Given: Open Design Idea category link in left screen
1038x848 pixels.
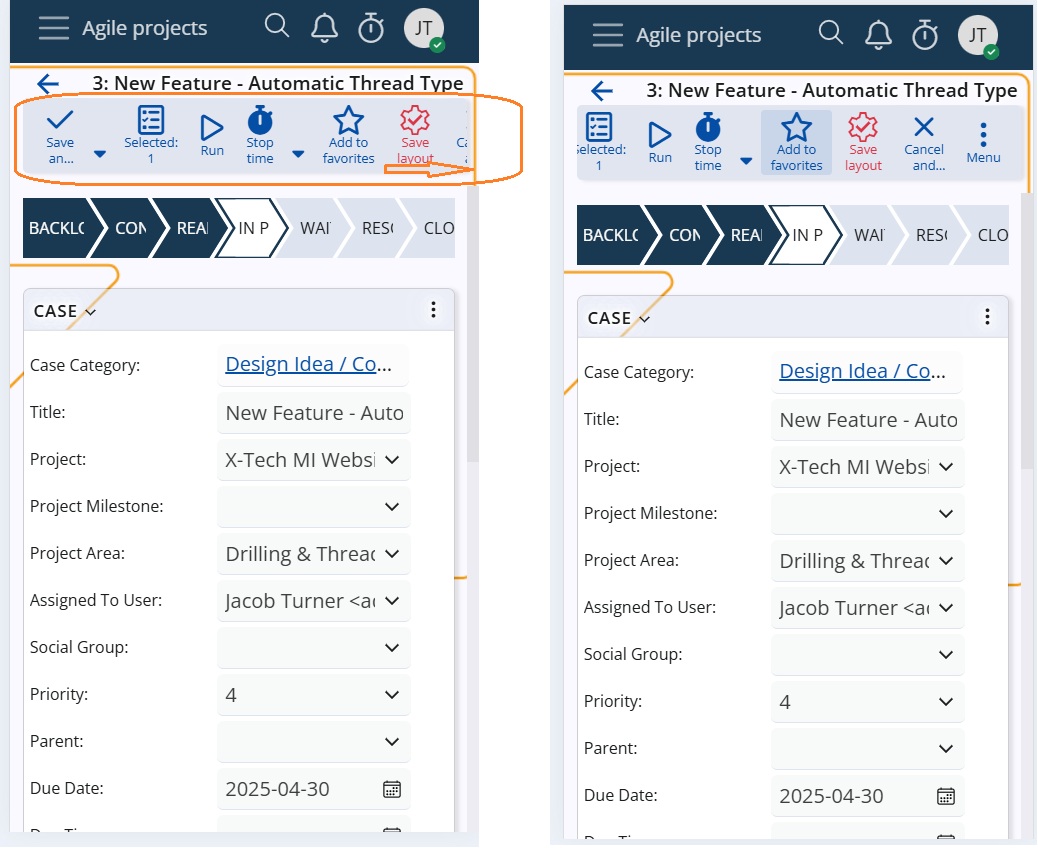Looking at the screenshot, I should (308, 364).
